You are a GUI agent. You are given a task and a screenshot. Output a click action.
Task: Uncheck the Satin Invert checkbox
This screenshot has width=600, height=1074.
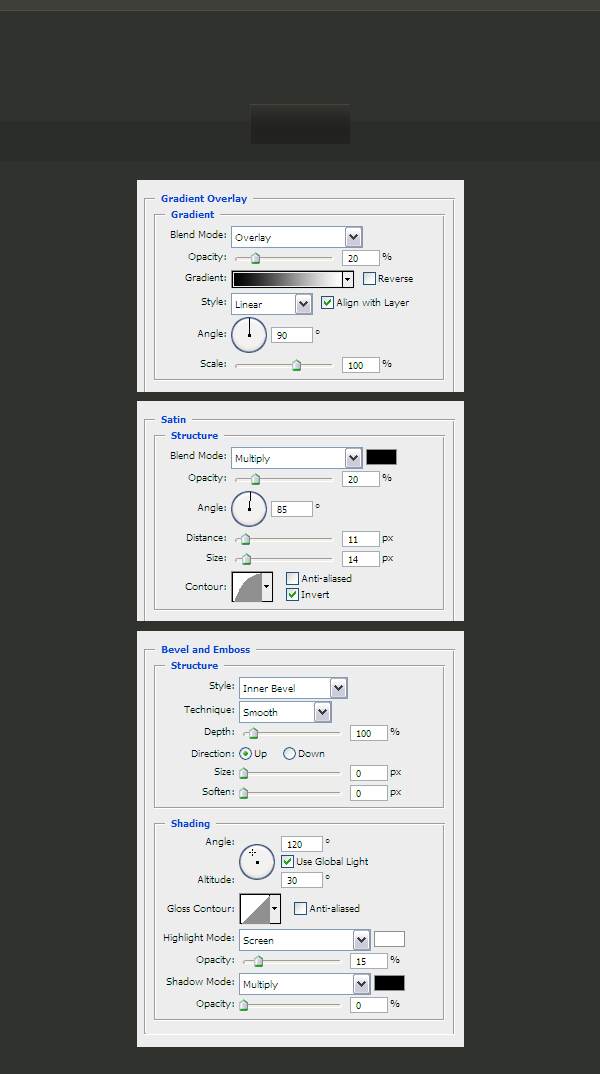pos(292,595)
